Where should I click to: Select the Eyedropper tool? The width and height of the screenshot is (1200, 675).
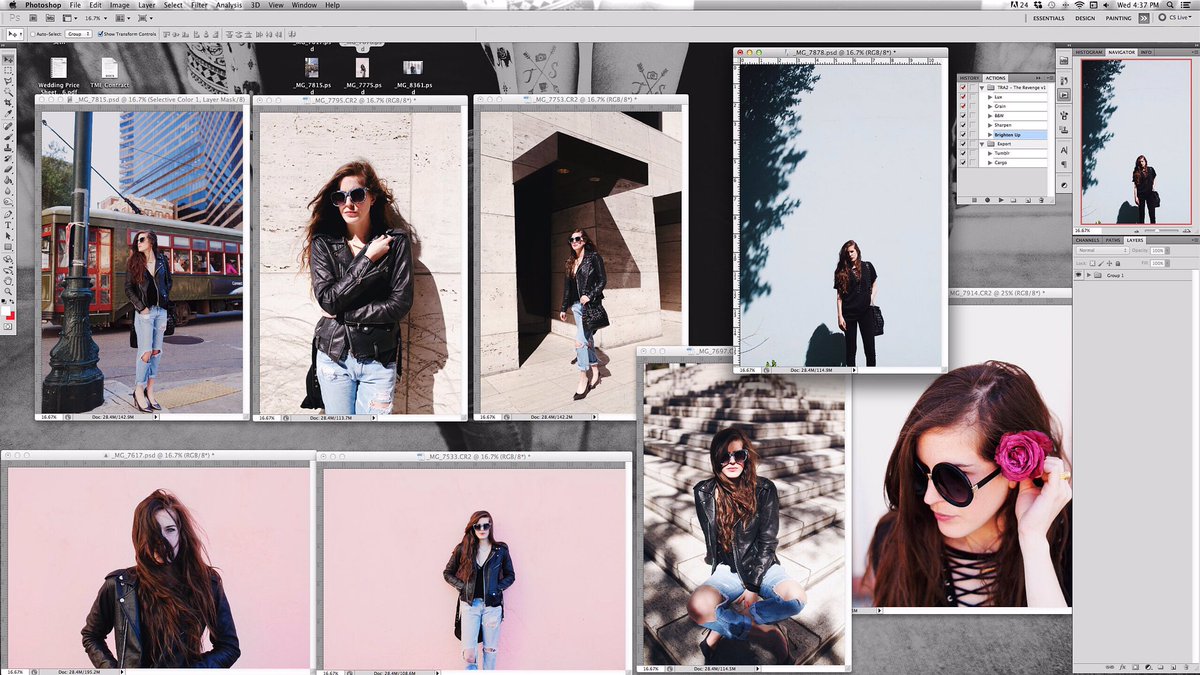pyautogui.click(x=8, y=112)
